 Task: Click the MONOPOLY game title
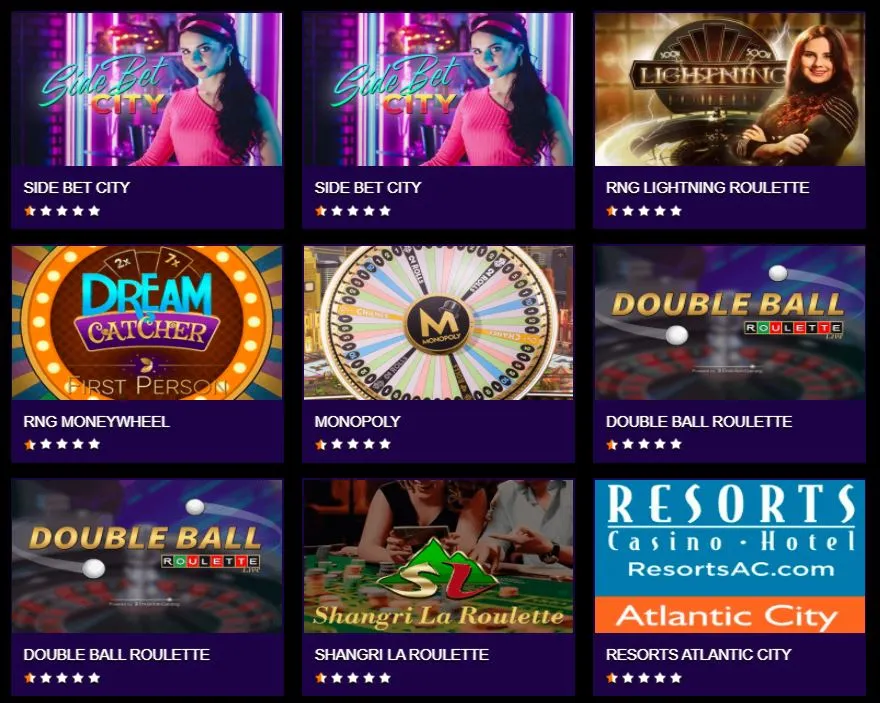click(x=358, y=421)
